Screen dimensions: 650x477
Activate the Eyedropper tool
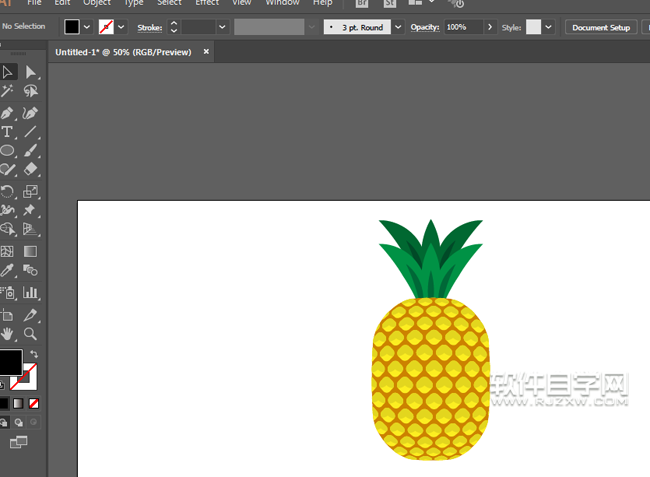(x=7, y=271)
